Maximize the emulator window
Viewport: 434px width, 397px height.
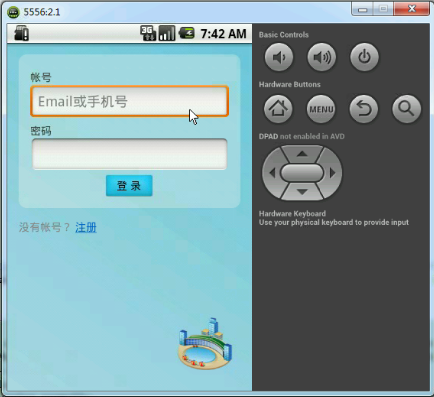click(x=383, y=9)
